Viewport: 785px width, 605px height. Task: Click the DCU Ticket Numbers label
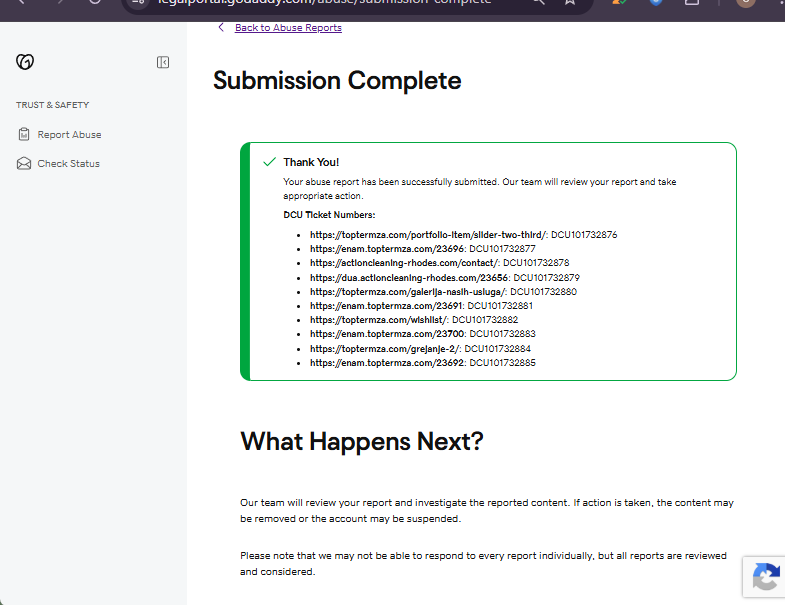tap(329, 215)
